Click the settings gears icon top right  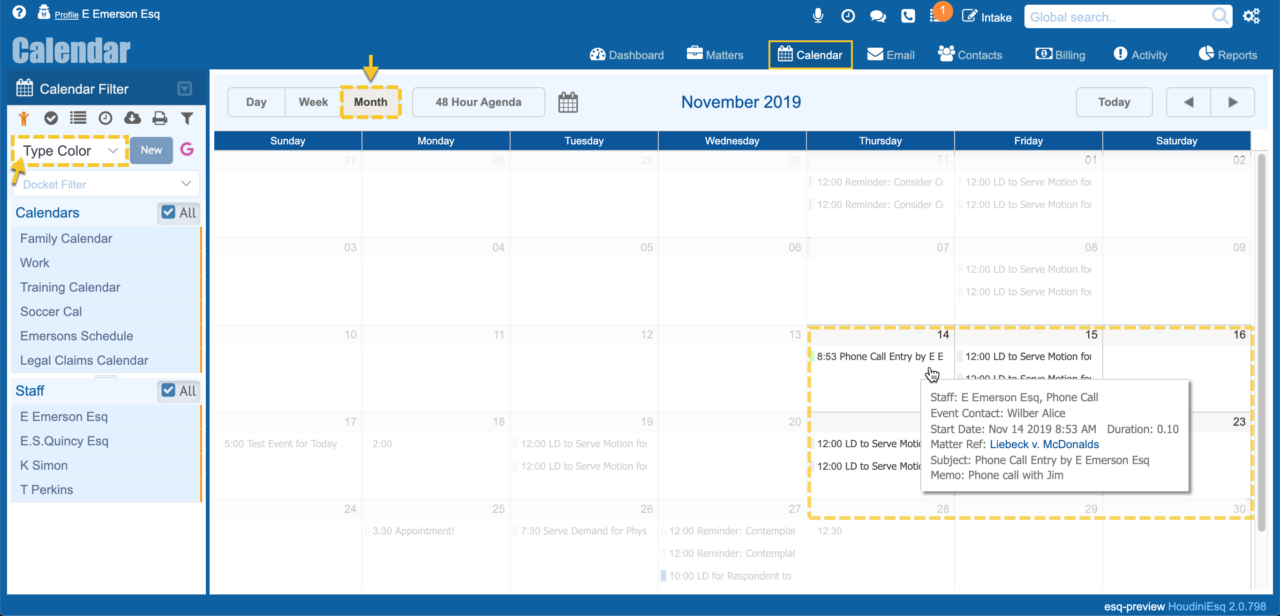(x=1251, y=16)
